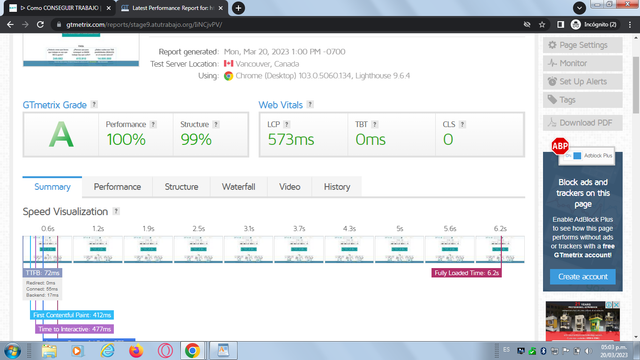
Task: Open the Structure score help icon
Action: [216, 124]
